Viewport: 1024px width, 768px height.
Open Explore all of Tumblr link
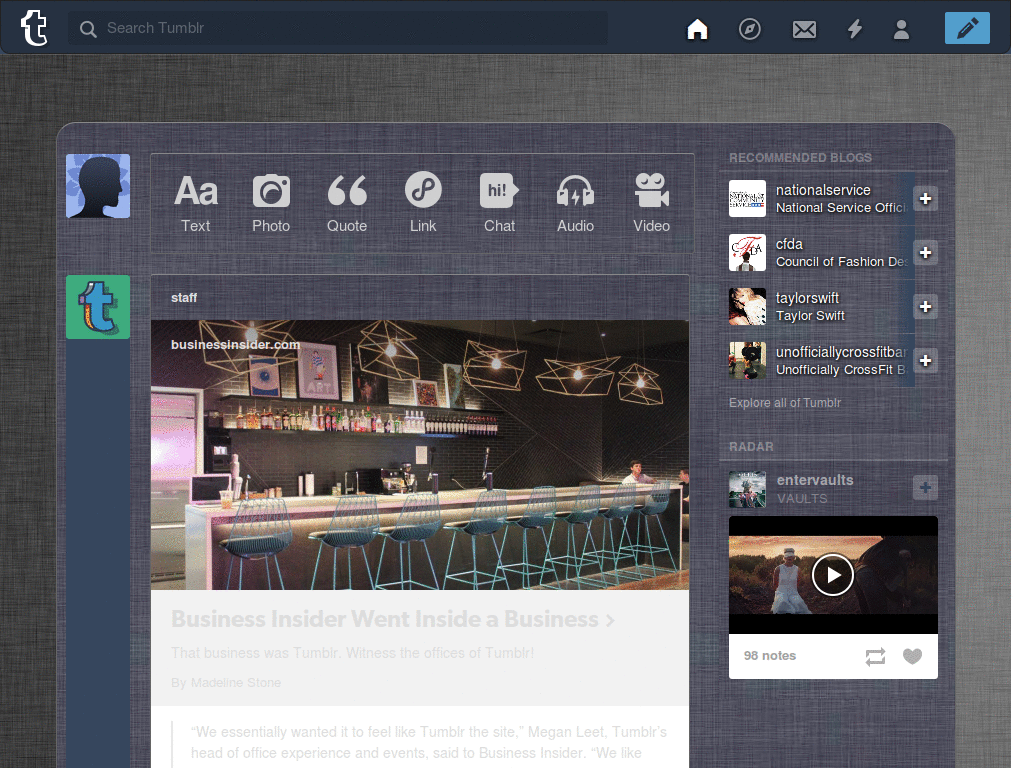point(785,403)
